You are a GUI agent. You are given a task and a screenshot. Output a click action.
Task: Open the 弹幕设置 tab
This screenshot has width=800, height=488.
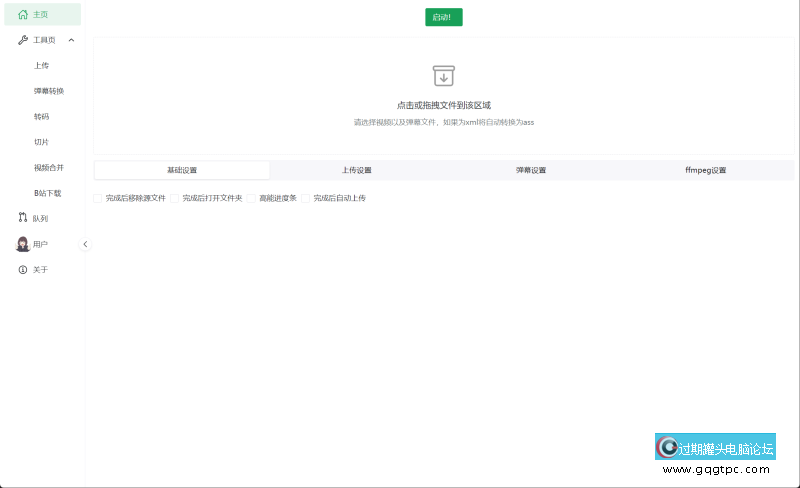pos(531,170)
